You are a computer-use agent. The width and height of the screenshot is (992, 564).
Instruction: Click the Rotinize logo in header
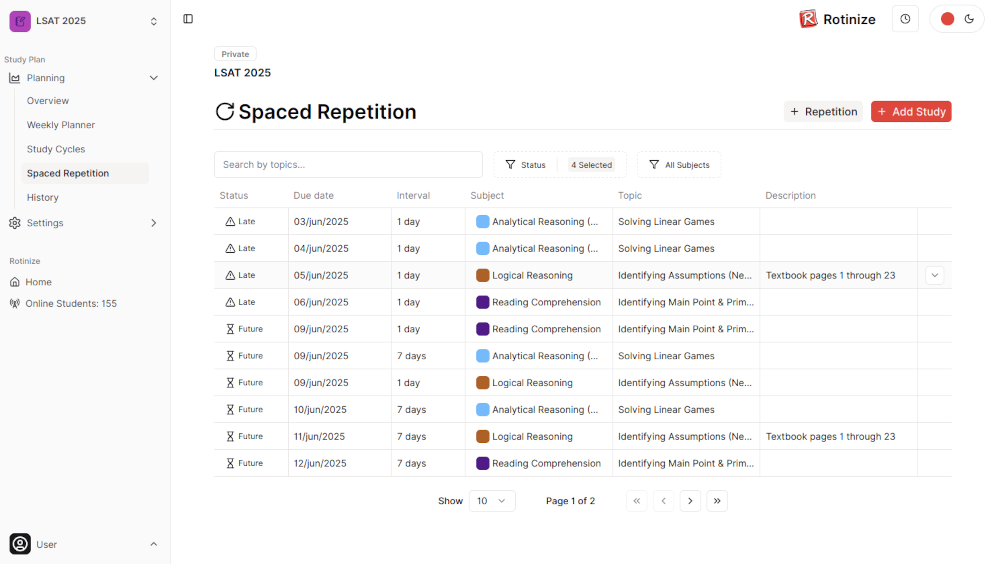coord(808,19)
